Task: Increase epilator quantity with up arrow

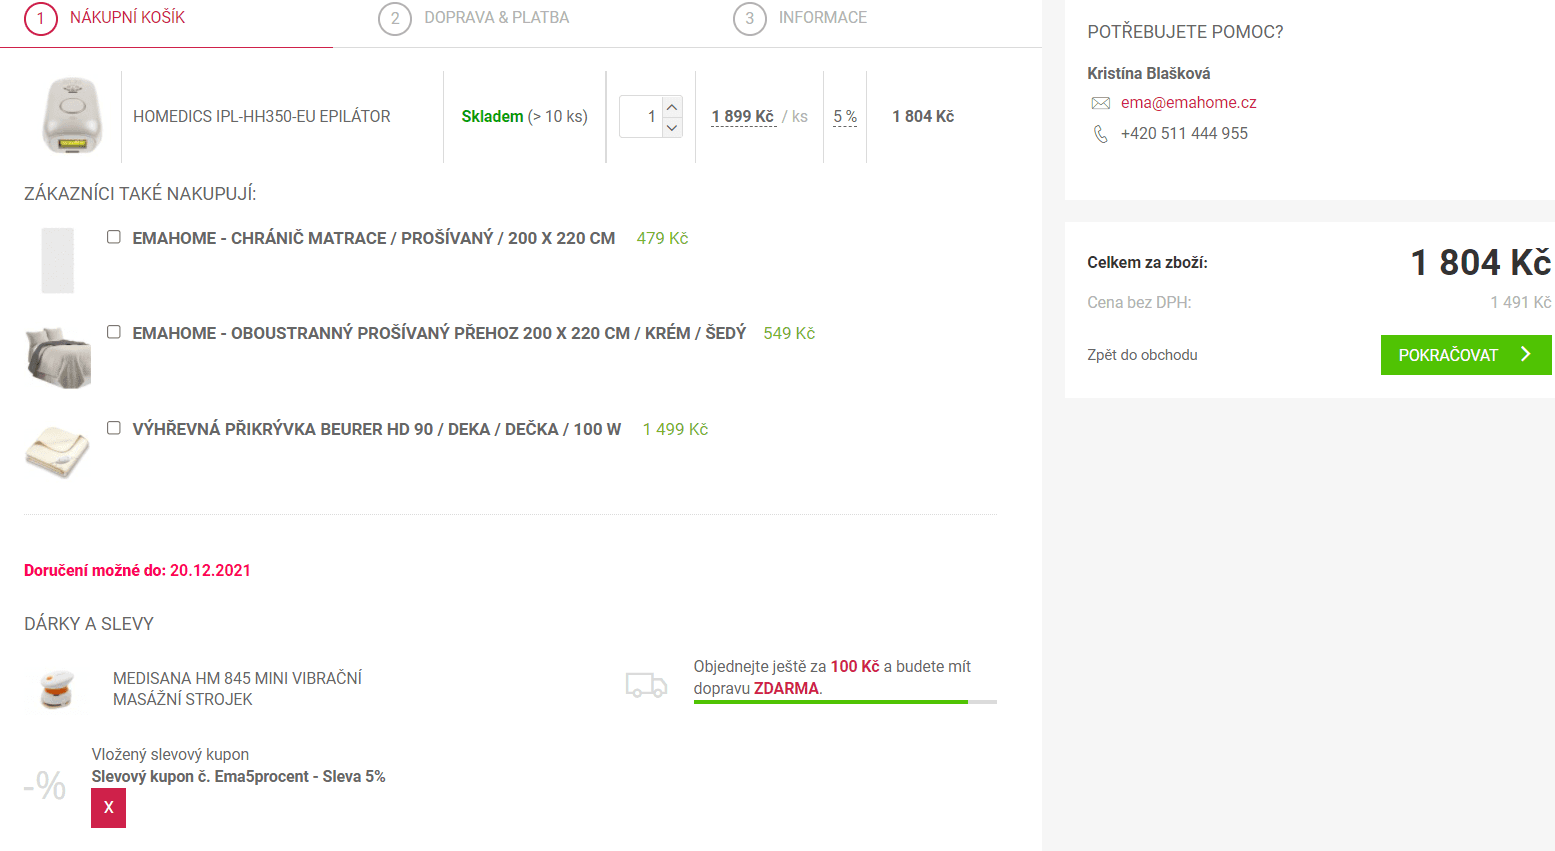Action: pyautogui.click(x=672, y=107)
